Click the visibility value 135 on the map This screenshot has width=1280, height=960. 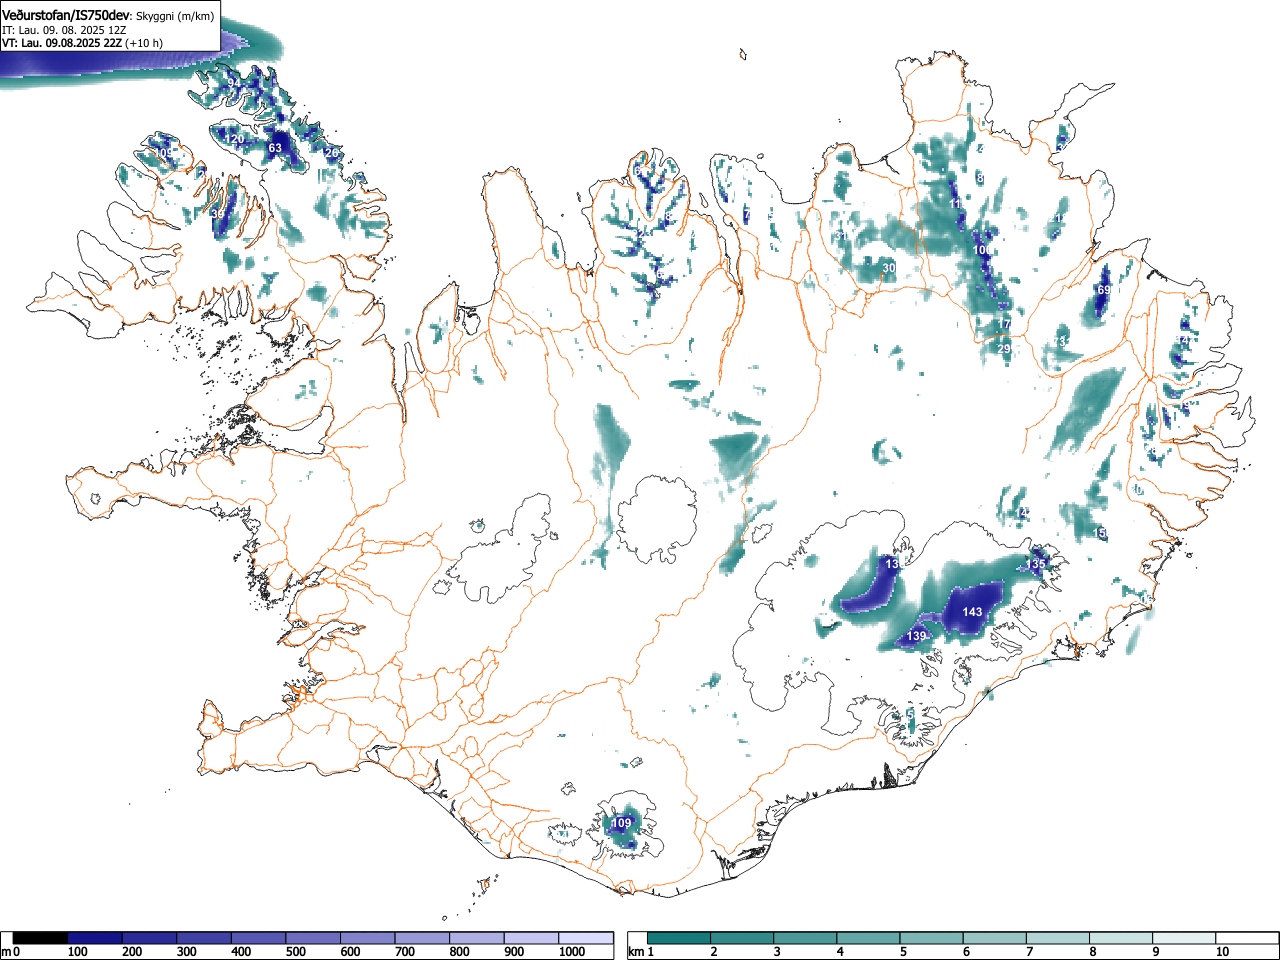pyautogui.click(x=1036, y=565)
